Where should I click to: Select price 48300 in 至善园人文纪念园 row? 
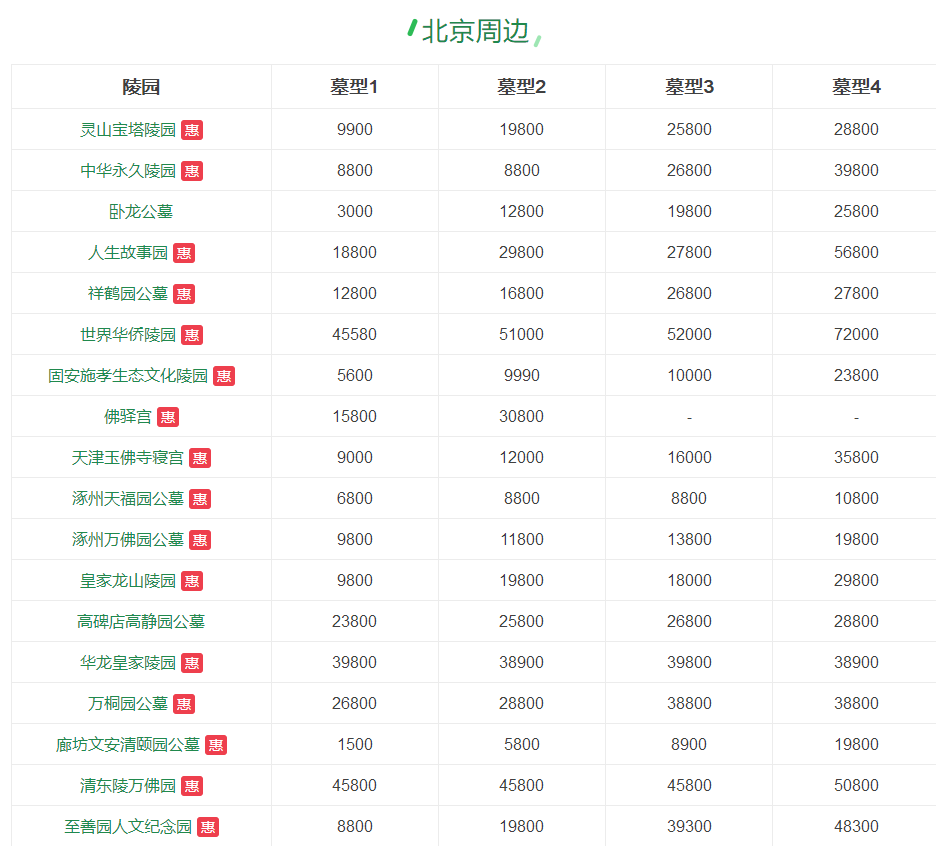856,826
